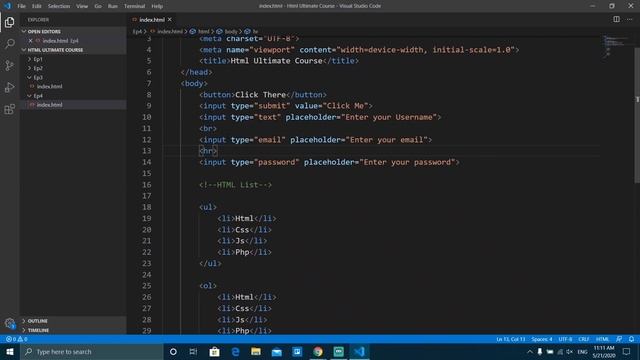The width and height of the screenshot is (640, 360).
Task: Collapse the Ep3 folder
Action: pos(29,77)
